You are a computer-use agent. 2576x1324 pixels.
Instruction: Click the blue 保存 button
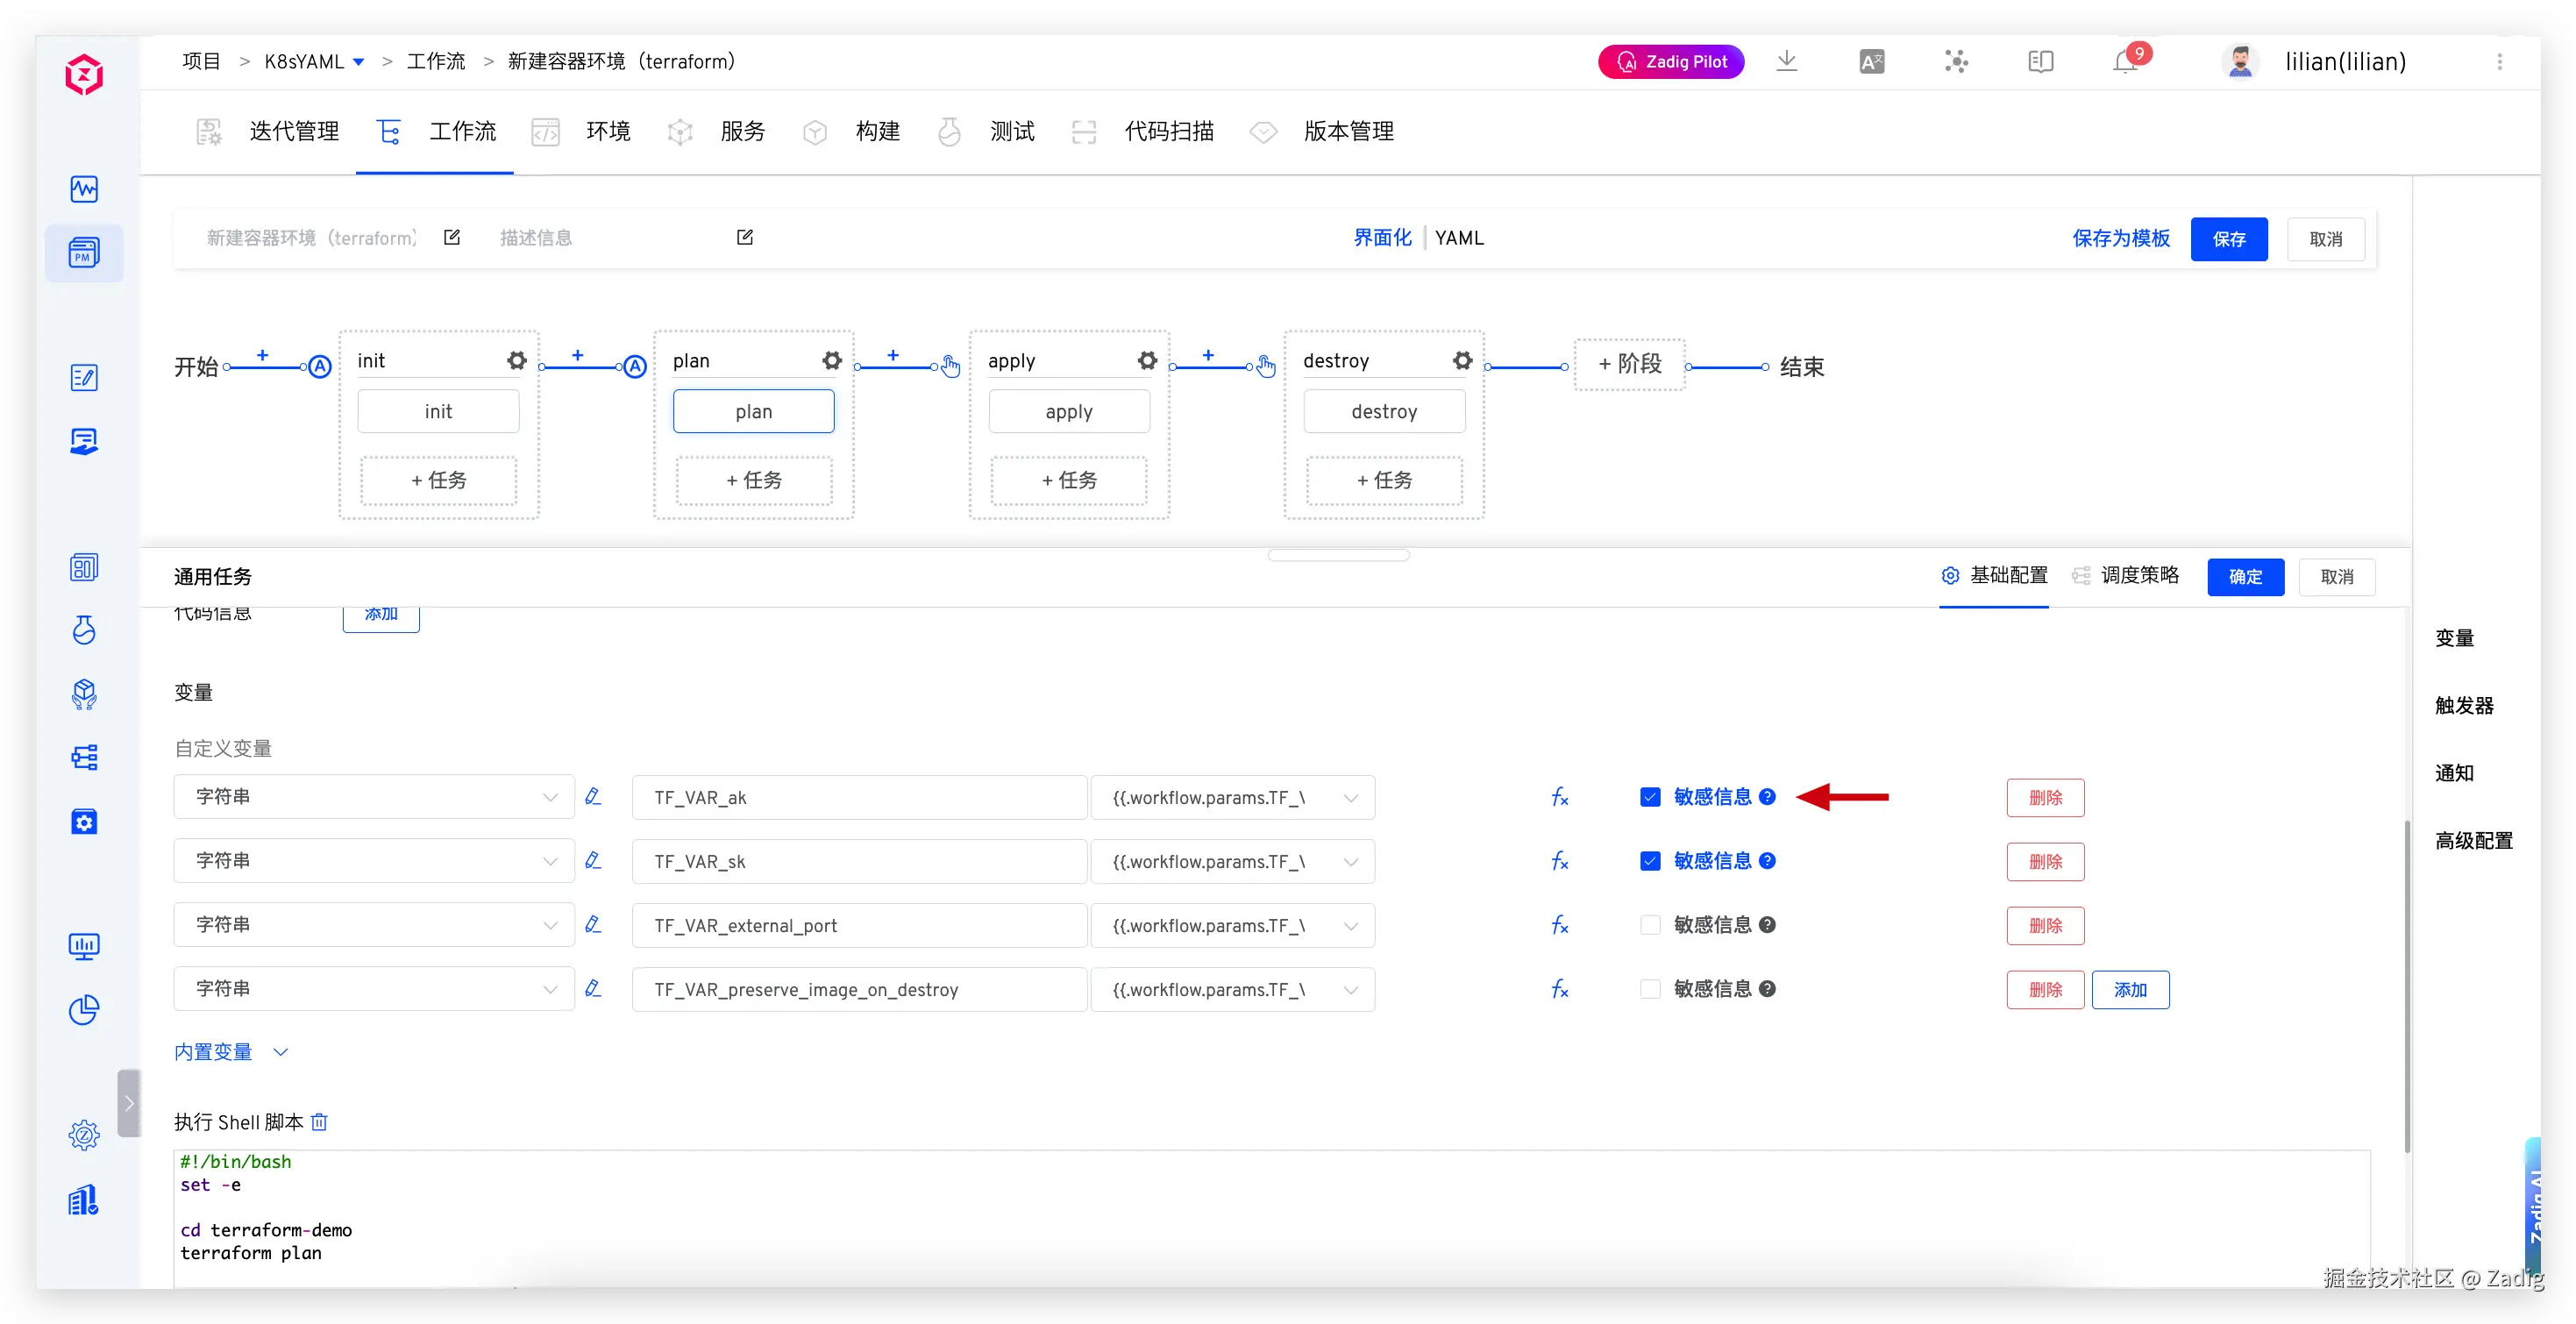coord(2228,239)
